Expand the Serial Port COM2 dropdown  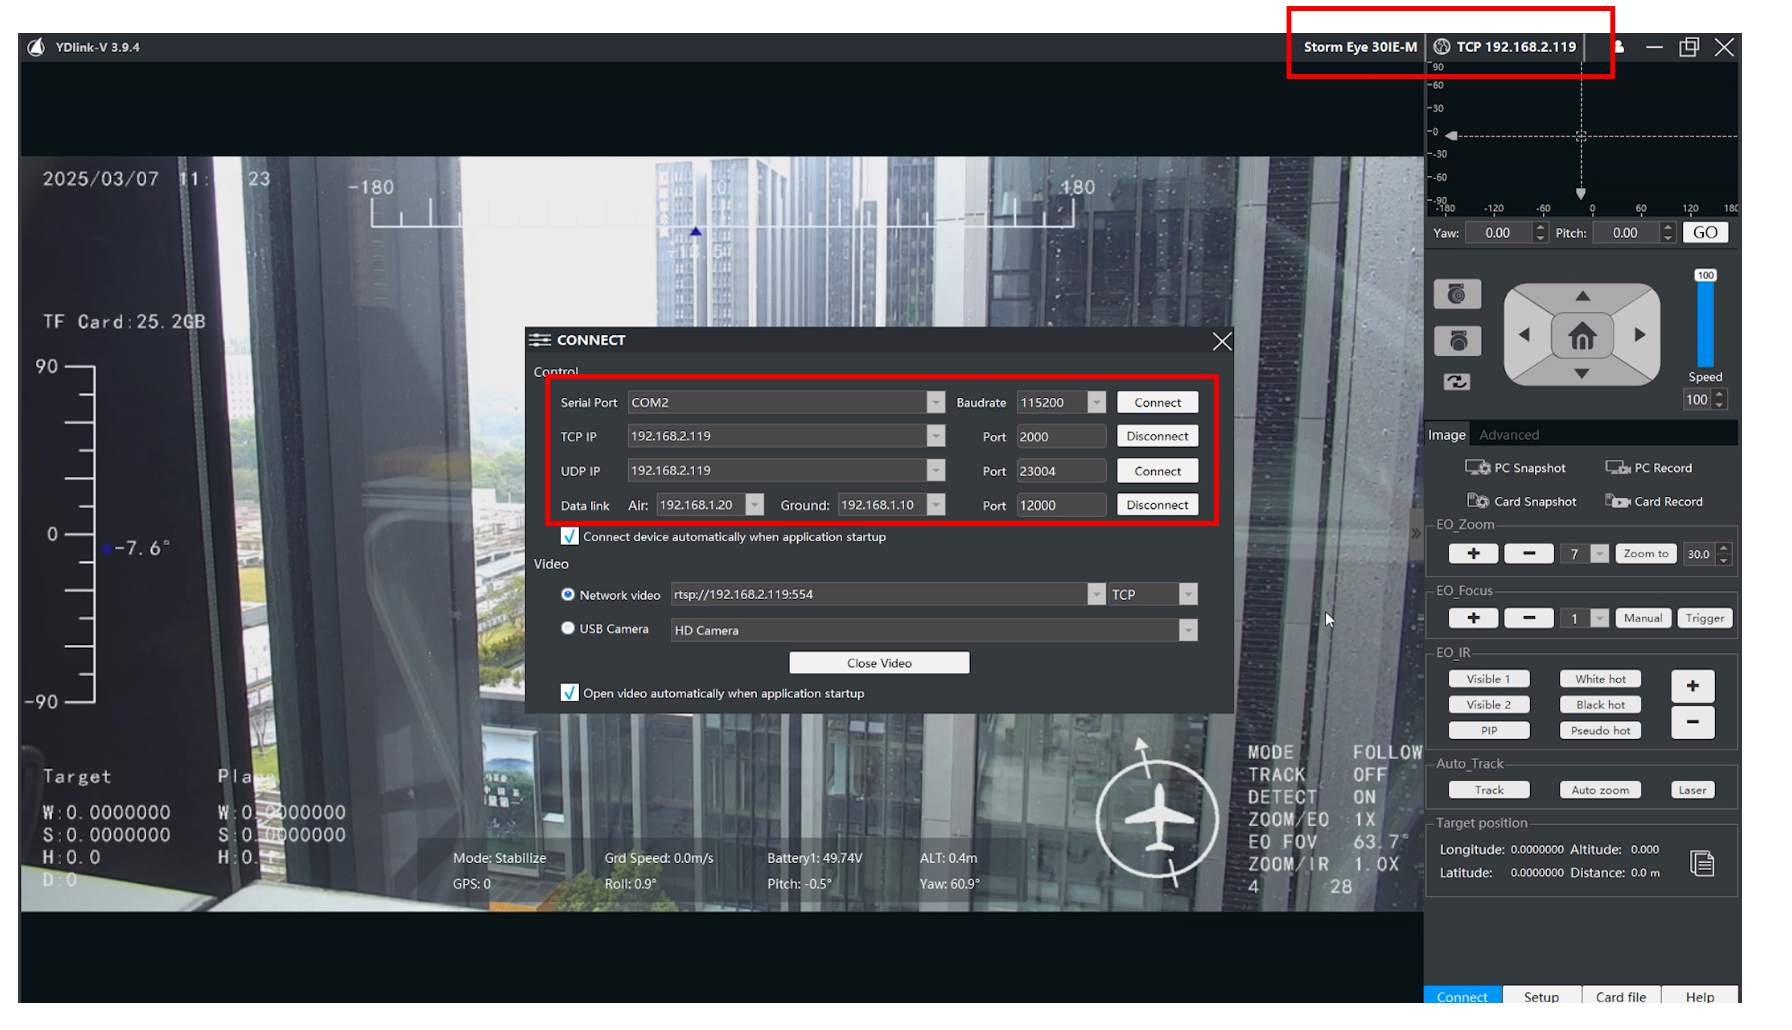(935, 403)
